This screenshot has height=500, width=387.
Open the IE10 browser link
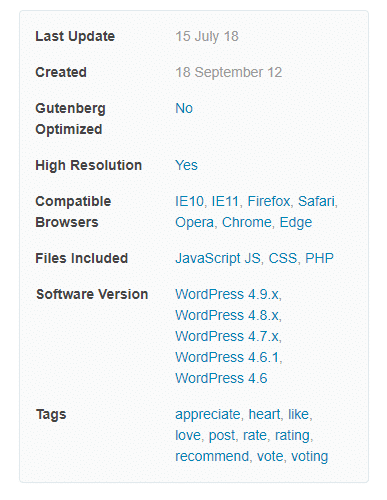click(x=189, y=201)
